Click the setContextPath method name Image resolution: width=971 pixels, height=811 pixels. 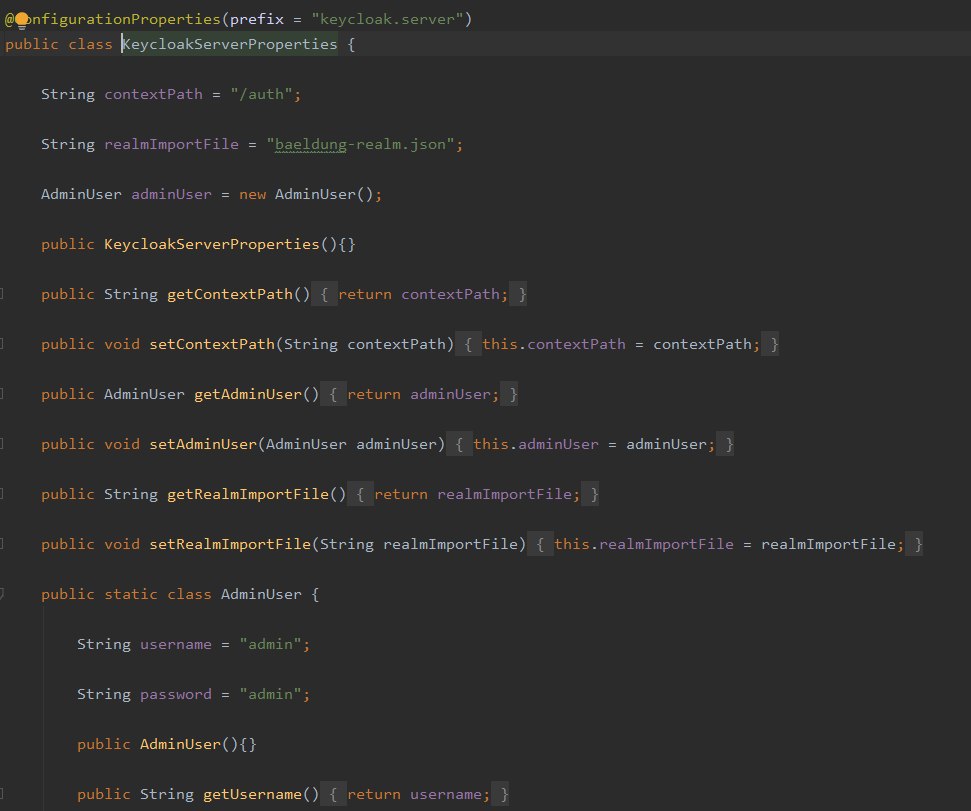pyautogui.click(x=212, y=344)
